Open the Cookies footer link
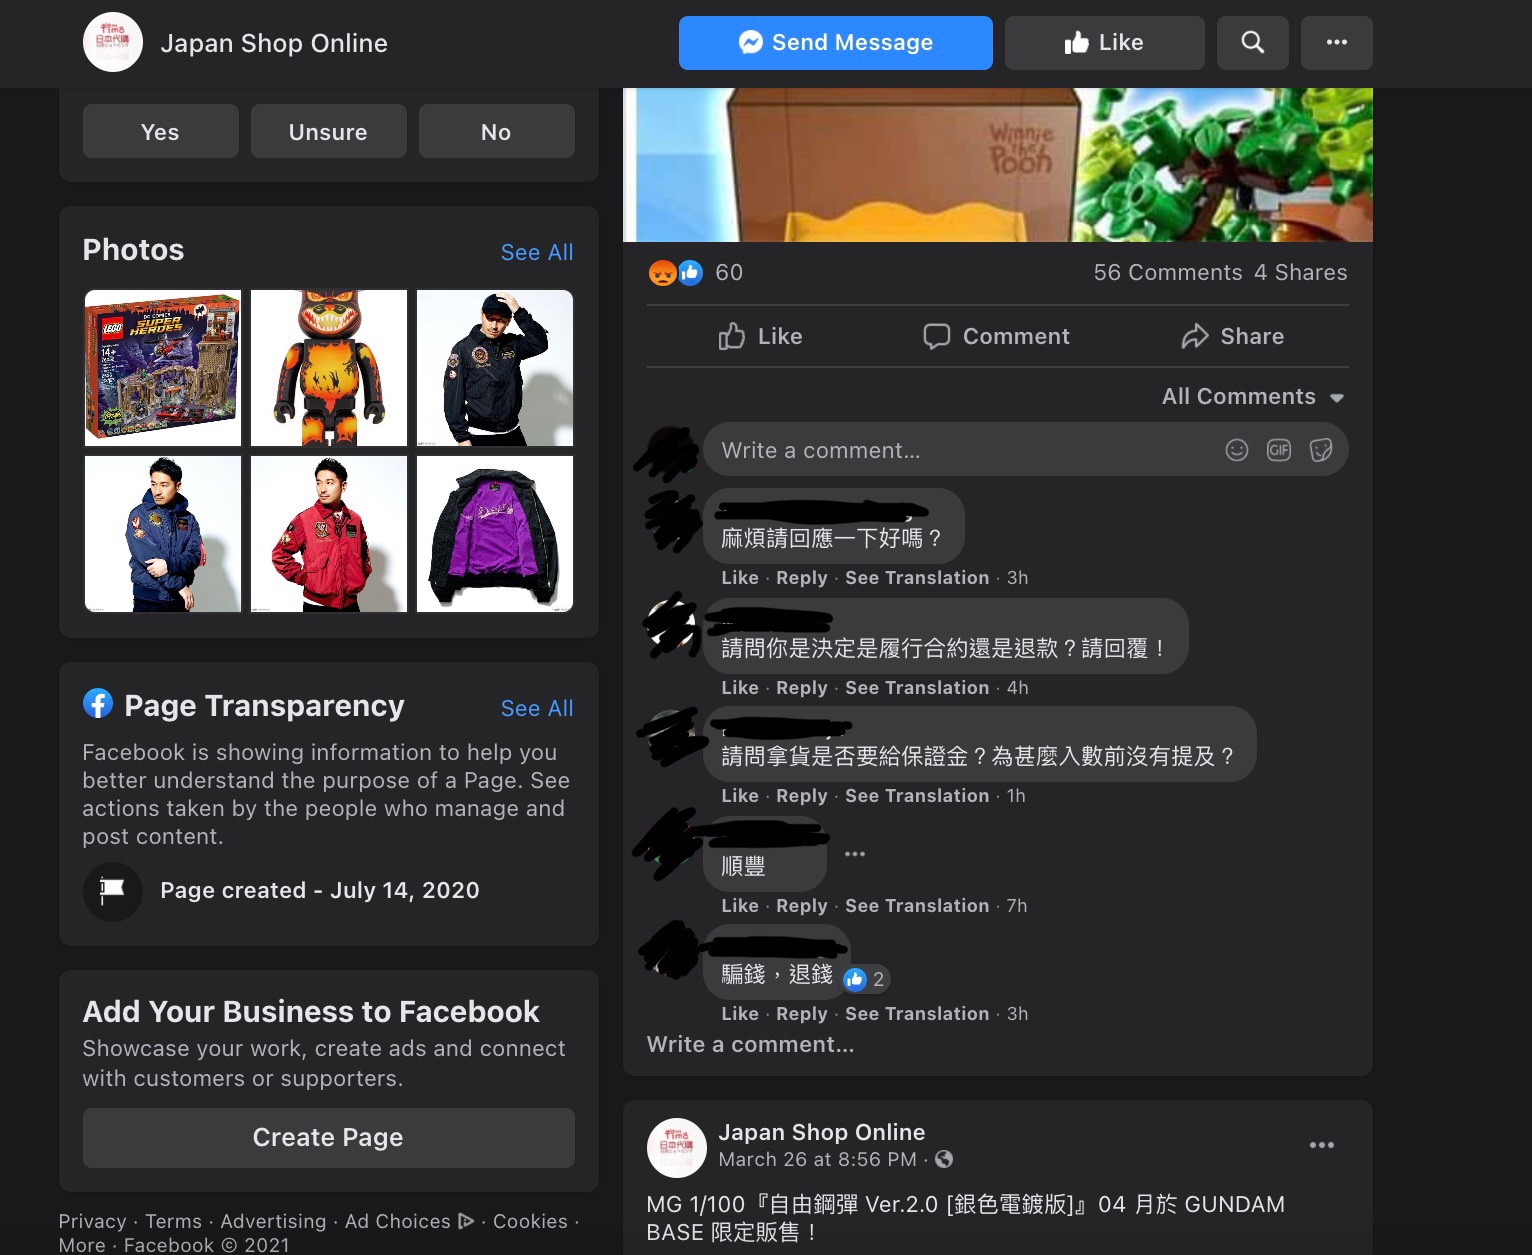 coord(530,1221)
